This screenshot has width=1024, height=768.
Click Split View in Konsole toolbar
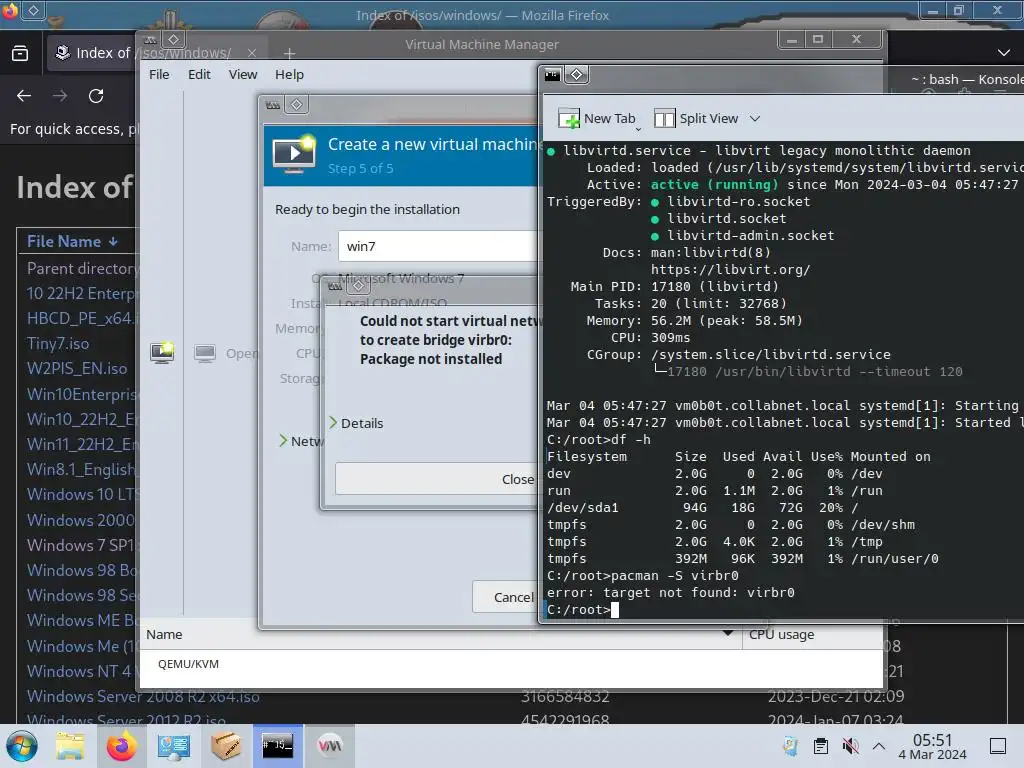[696, 118]
